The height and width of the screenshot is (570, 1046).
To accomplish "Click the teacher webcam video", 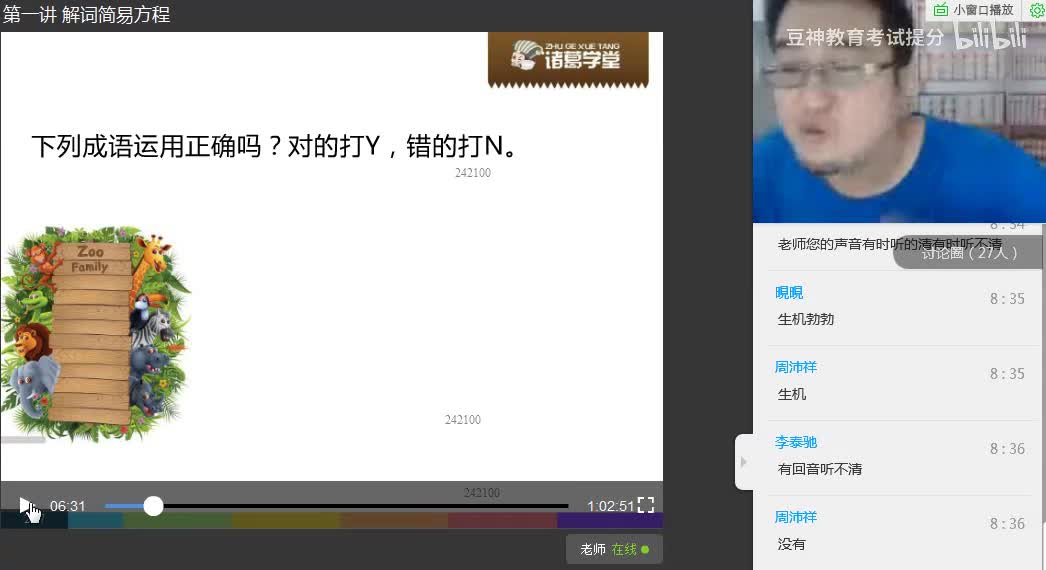I will (899, 111).
